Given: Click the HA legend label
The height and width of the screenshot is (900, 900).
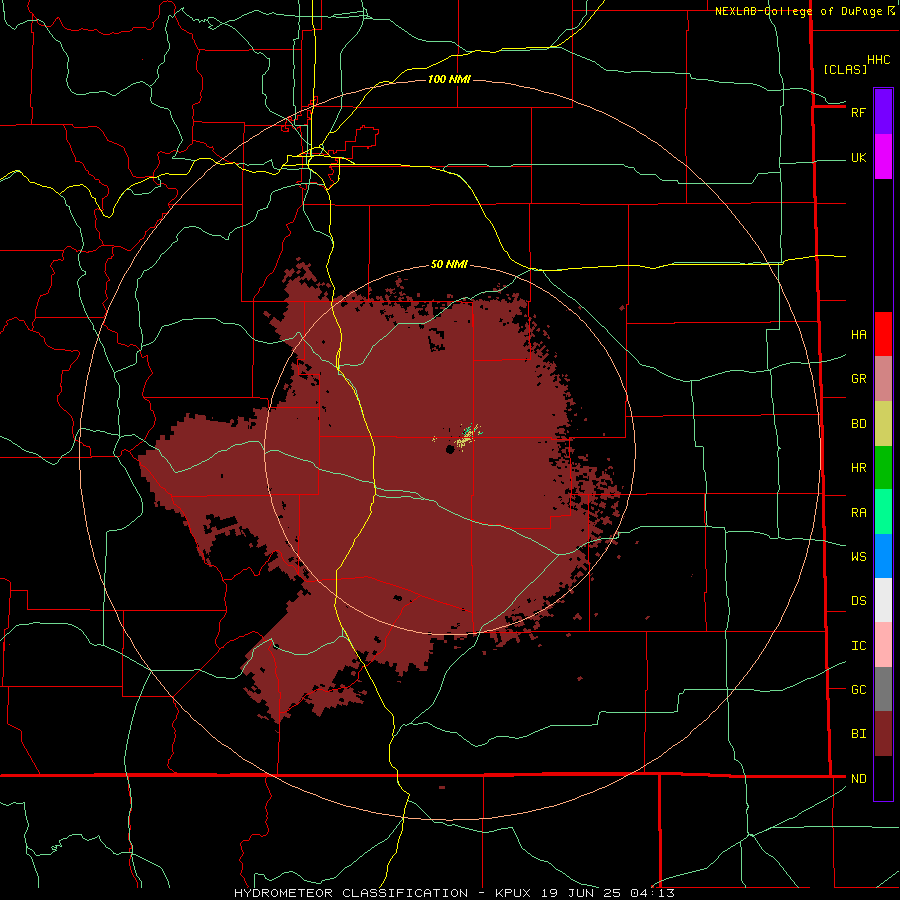Looking at the screenshot, I should click(x=858, y=335).
